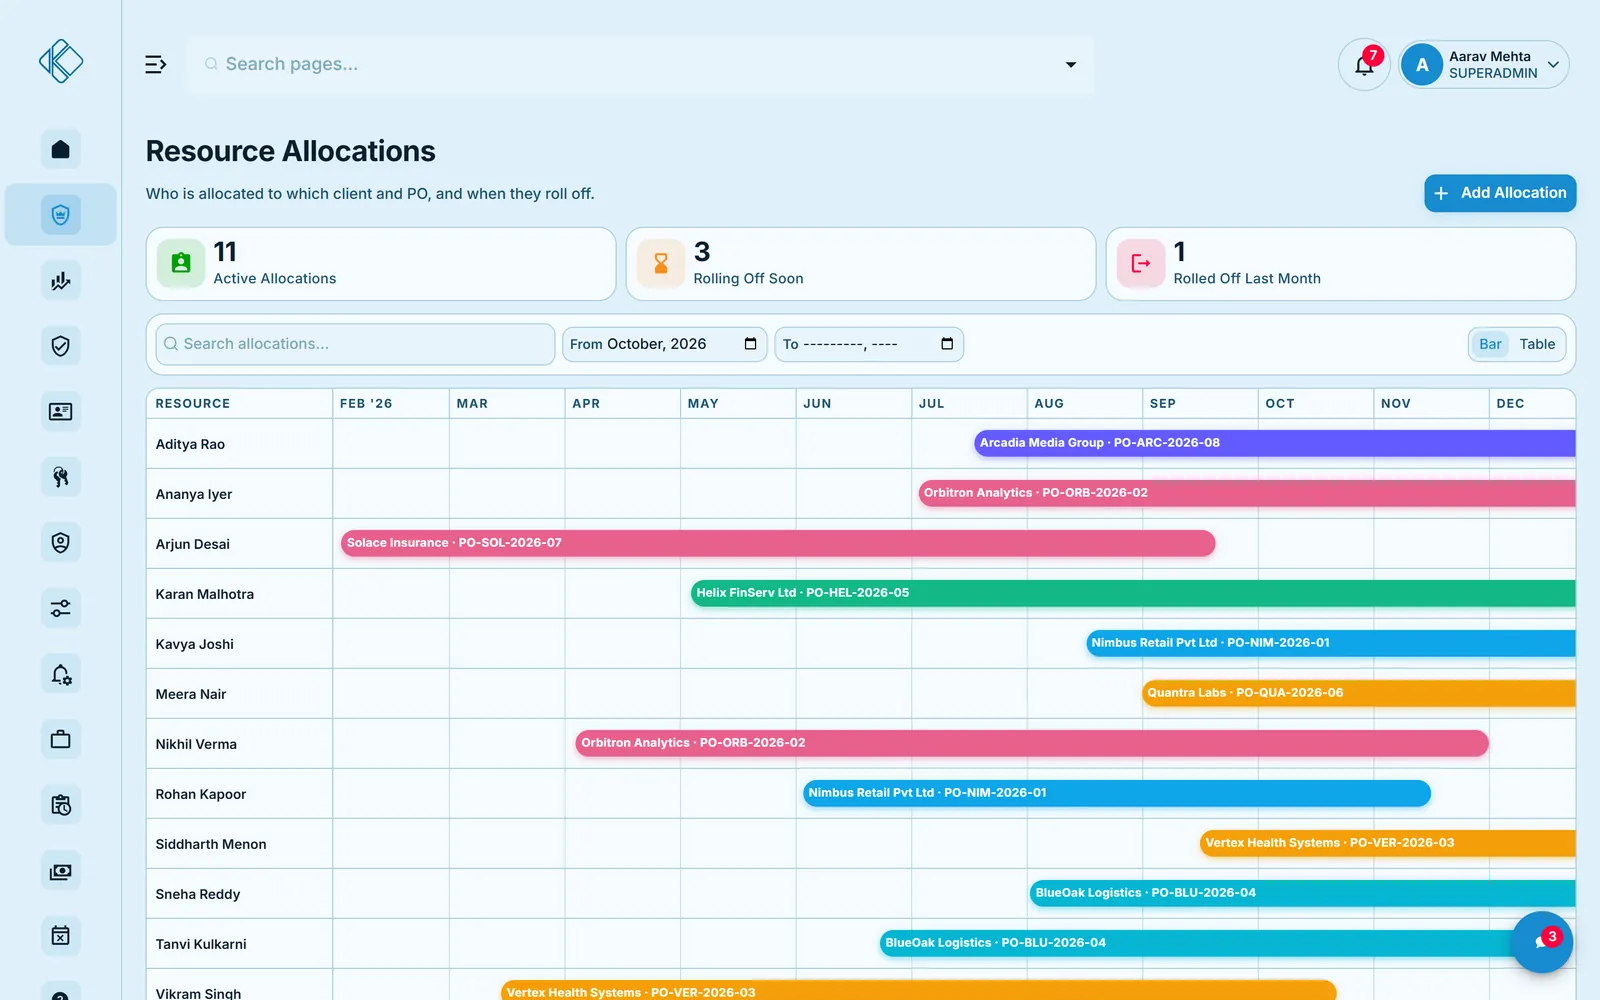
Task: Select Rohan Kapoor's Nimbus Retail bar
Action: [1117, 793]
